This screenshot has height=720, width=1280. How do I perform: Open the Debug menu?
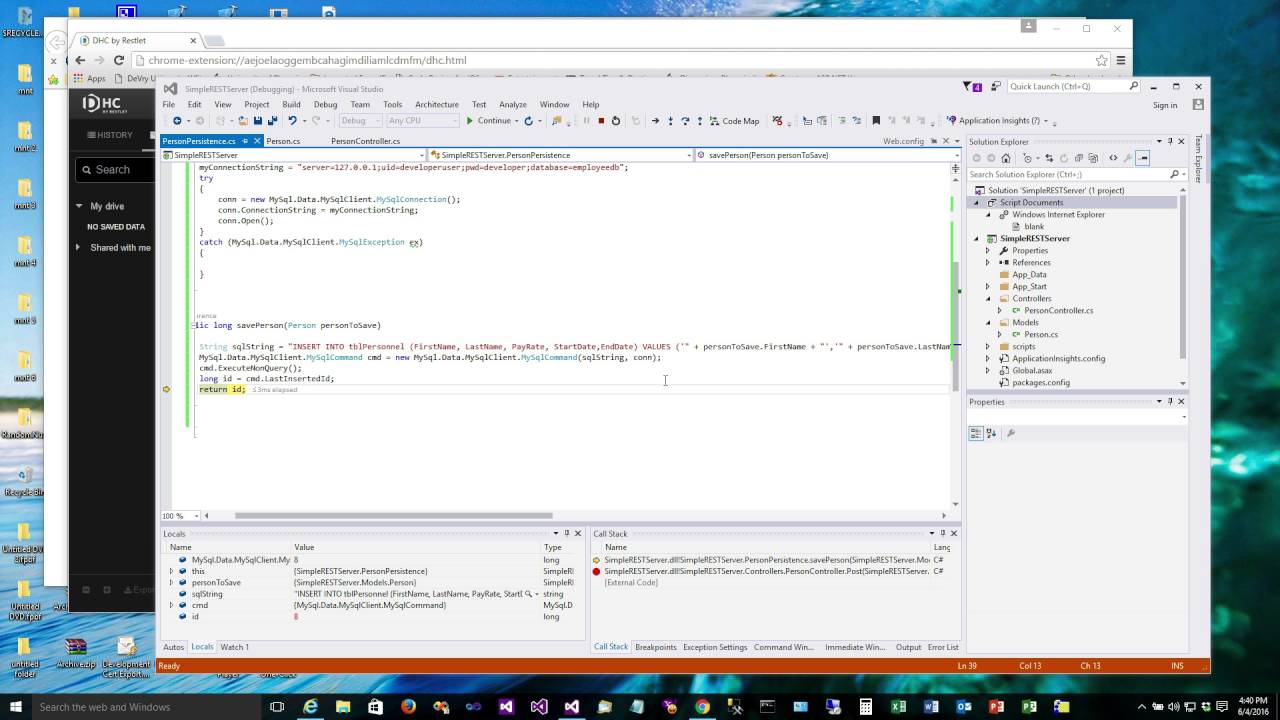[x=325, y=104]
